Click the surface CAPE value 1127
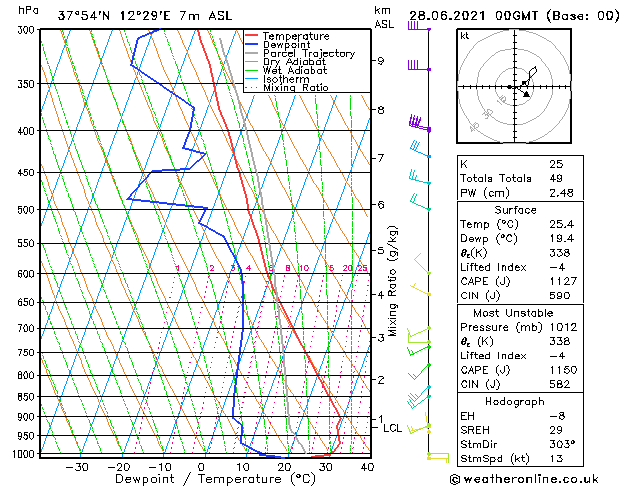 (x=563, y=281)
